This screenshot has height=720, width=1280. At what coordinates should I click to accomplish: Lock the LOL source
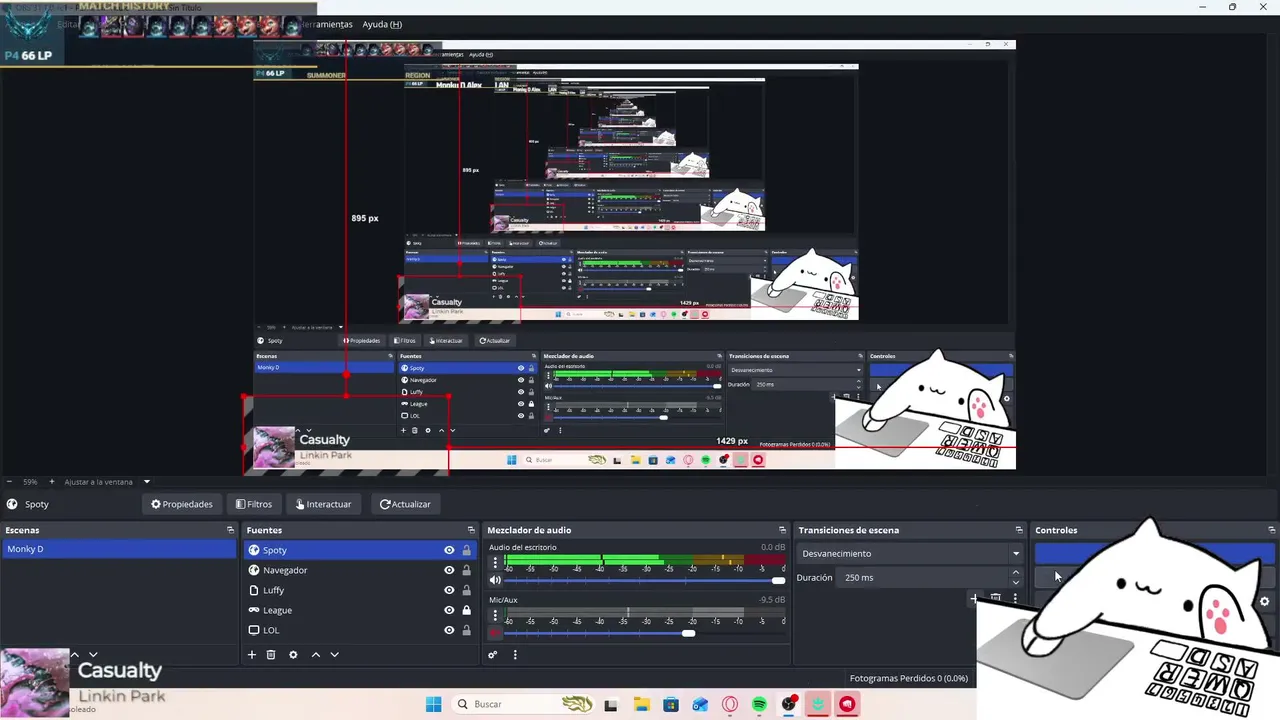point(466,630)
